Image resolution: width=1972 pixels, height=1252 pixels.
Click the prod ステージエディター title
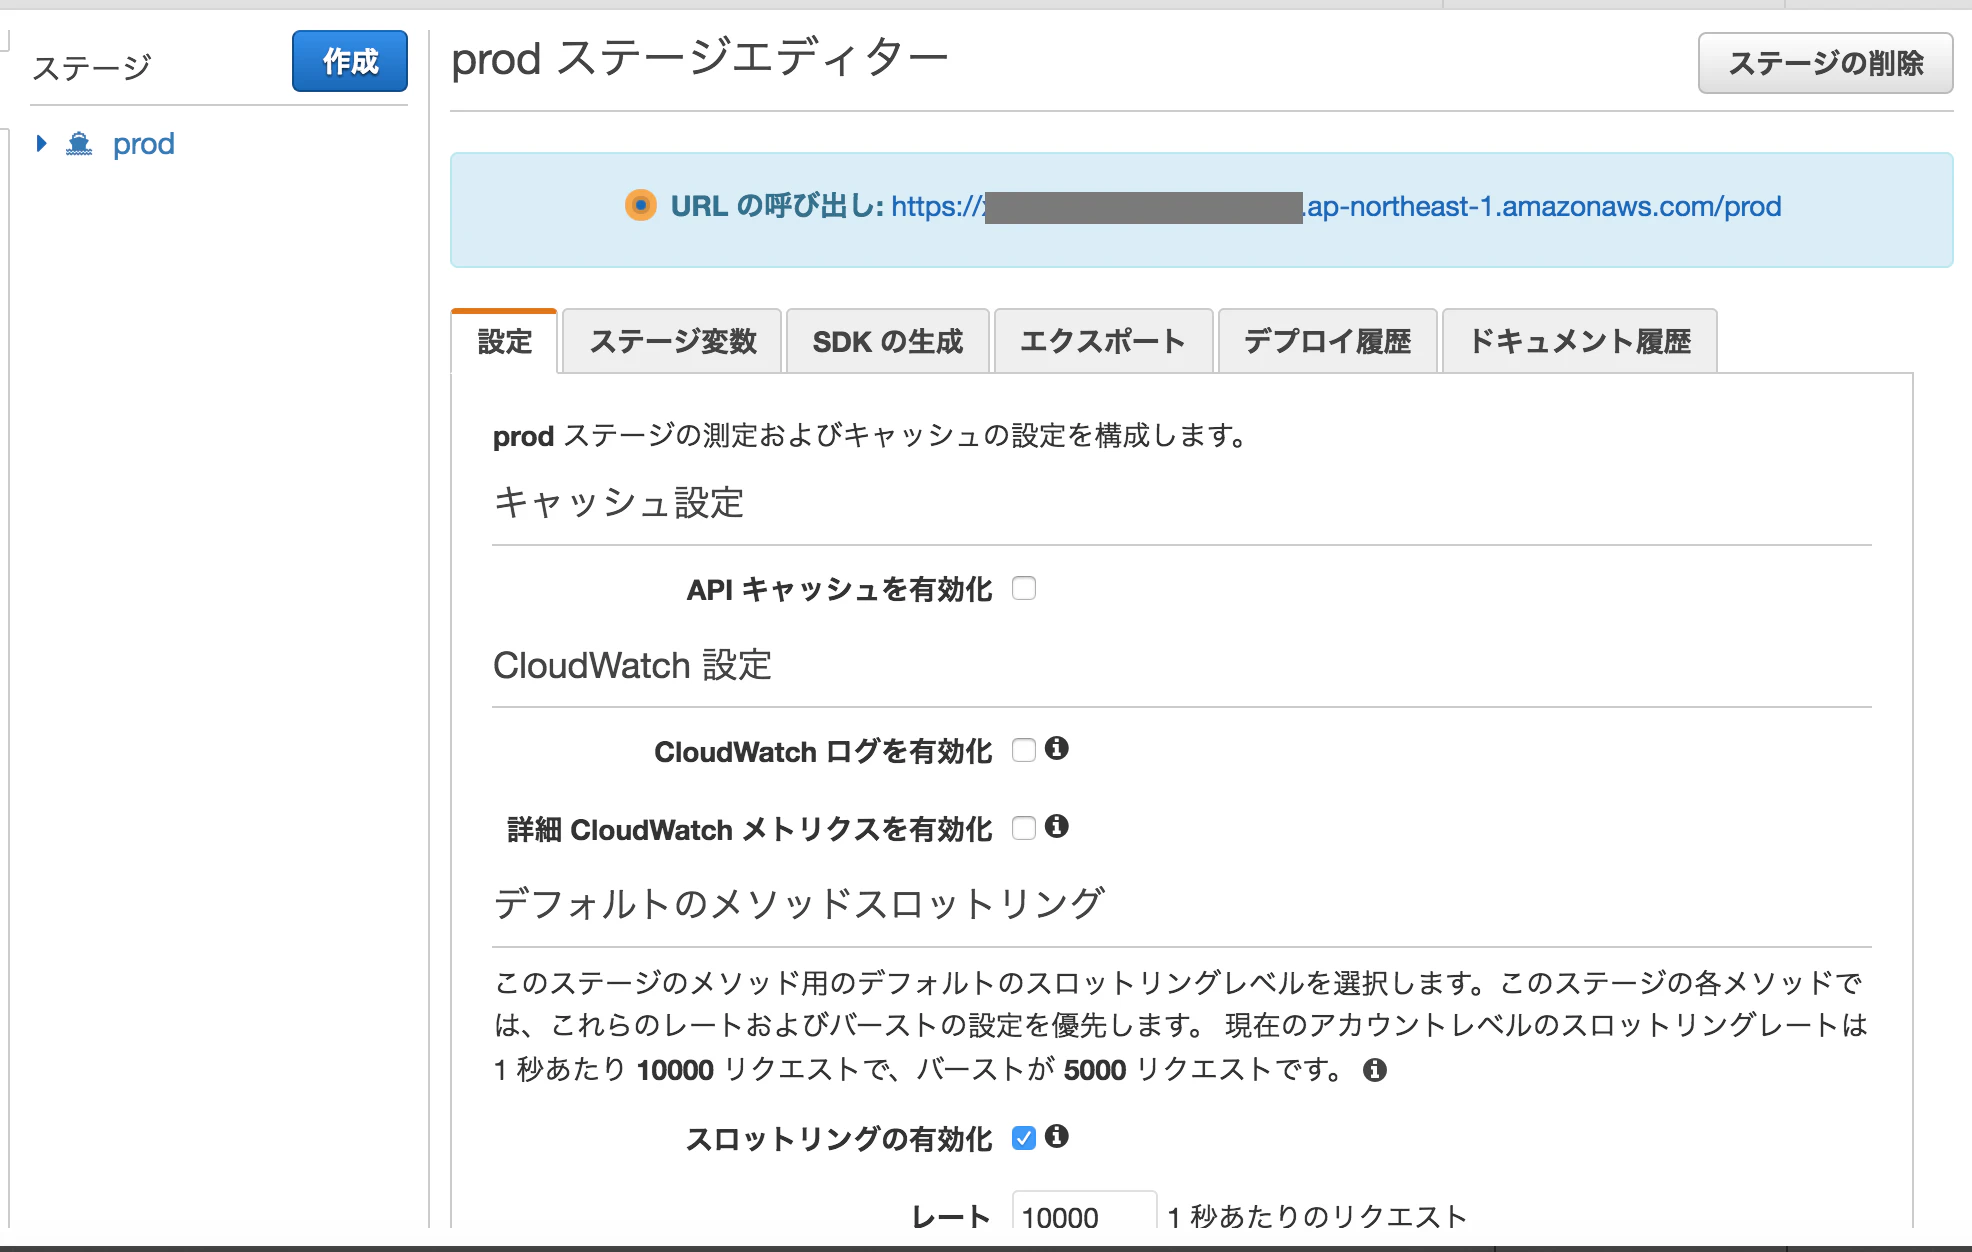700,58
